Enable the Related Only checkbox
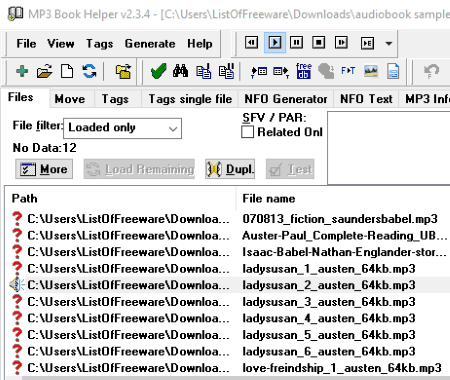Viewport: 450px width, 380px height. point(247,132)
